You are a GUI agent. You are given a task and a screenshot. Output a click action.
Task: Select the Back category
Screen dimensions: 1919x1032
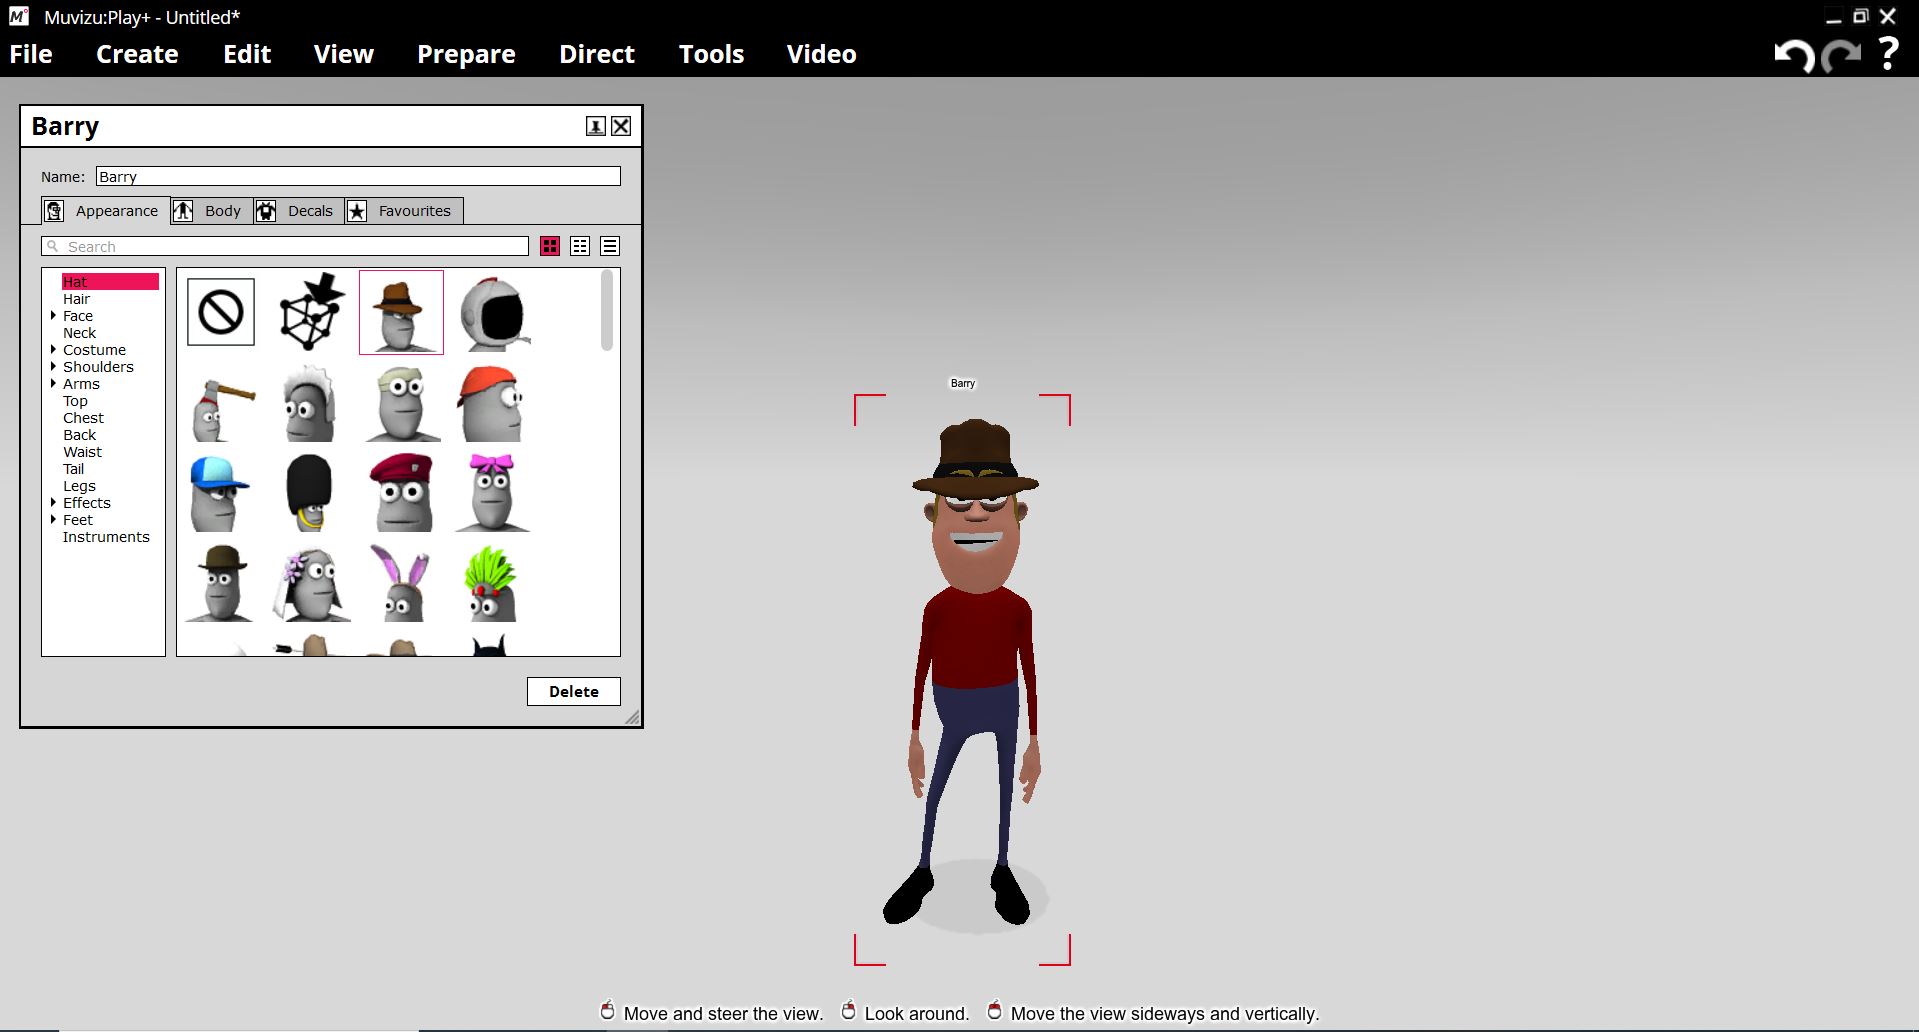click(x=79, y=435)
